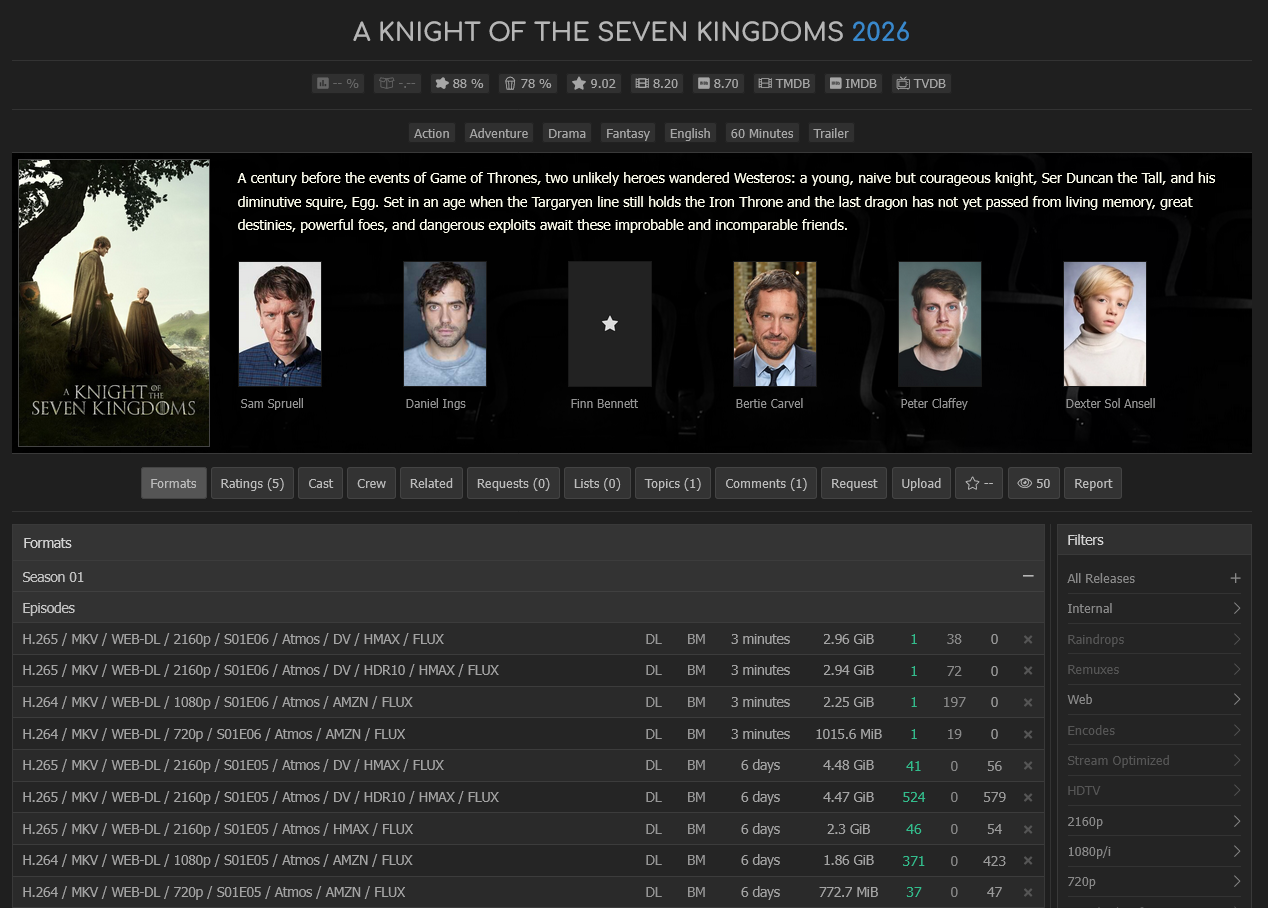Toggle the star favorite button
The height and width of the screenshot is (908, 1268).
coord(979,483)
